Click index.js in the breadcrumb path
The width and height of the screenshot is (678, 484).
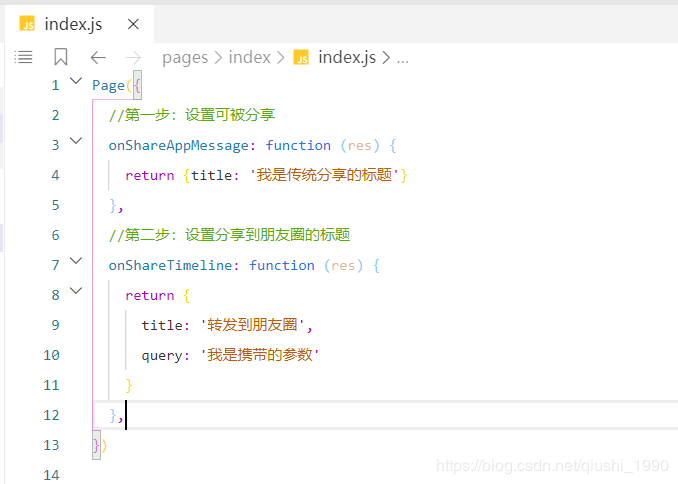(x=346, y=58)
